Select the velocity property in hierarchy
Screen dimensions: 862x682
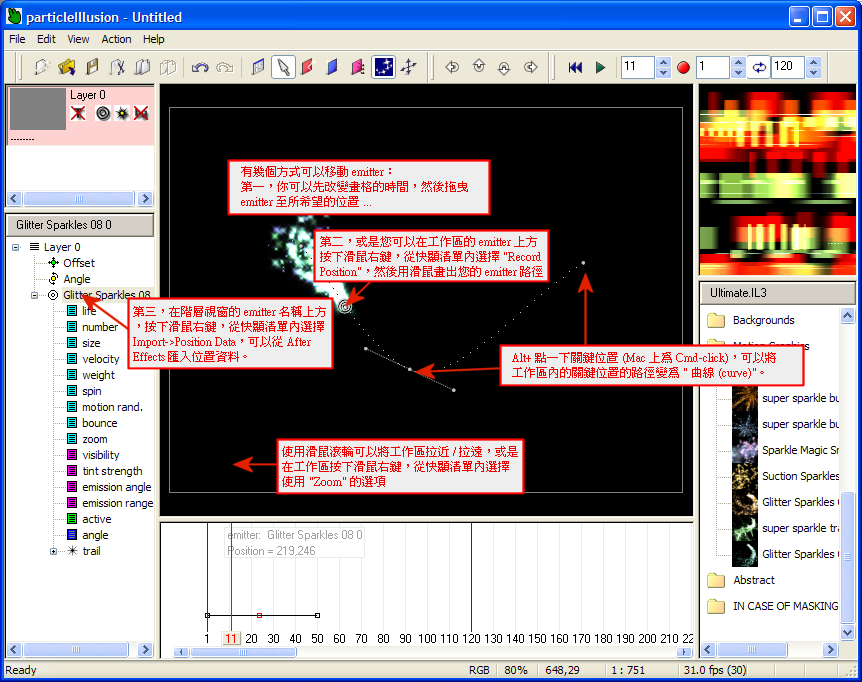pyautogui.click(x=100, y=359)
